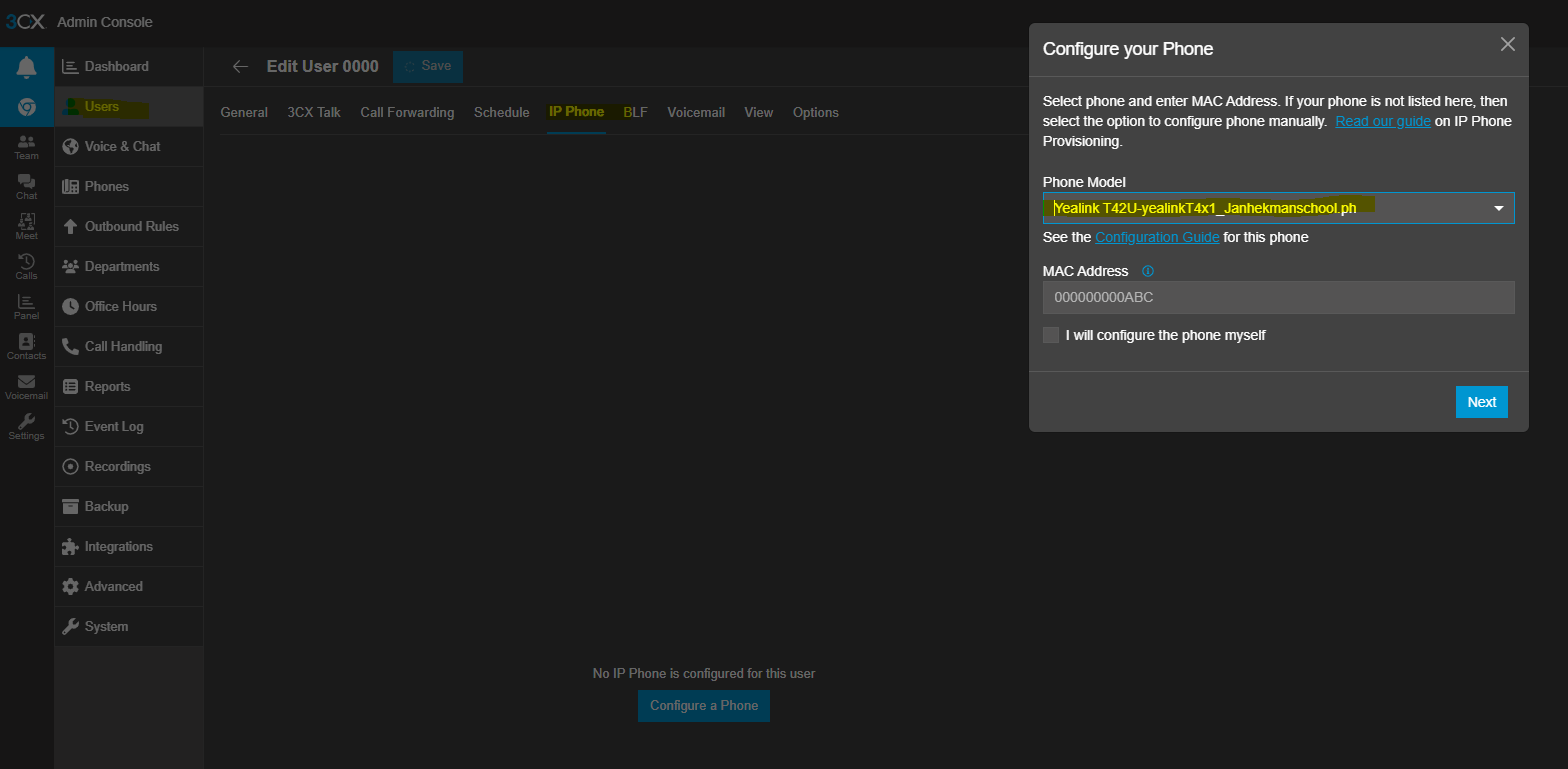Switch to the Voicemail tab
The image size is (1568, 769).
pos(696,112)
